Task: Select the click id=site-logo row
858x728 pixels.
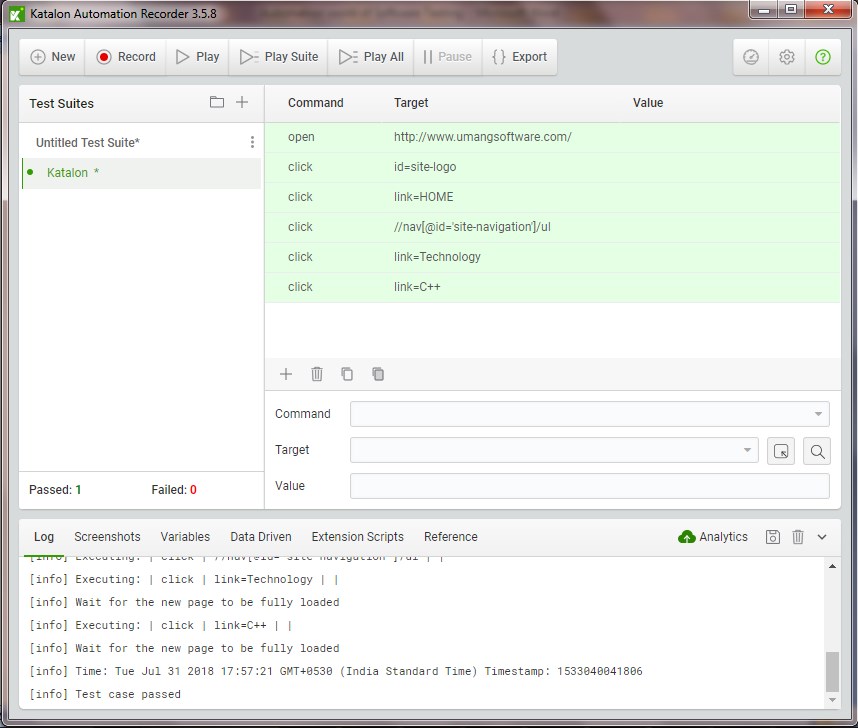Action: pyautogui.click(x=553, y=167)
